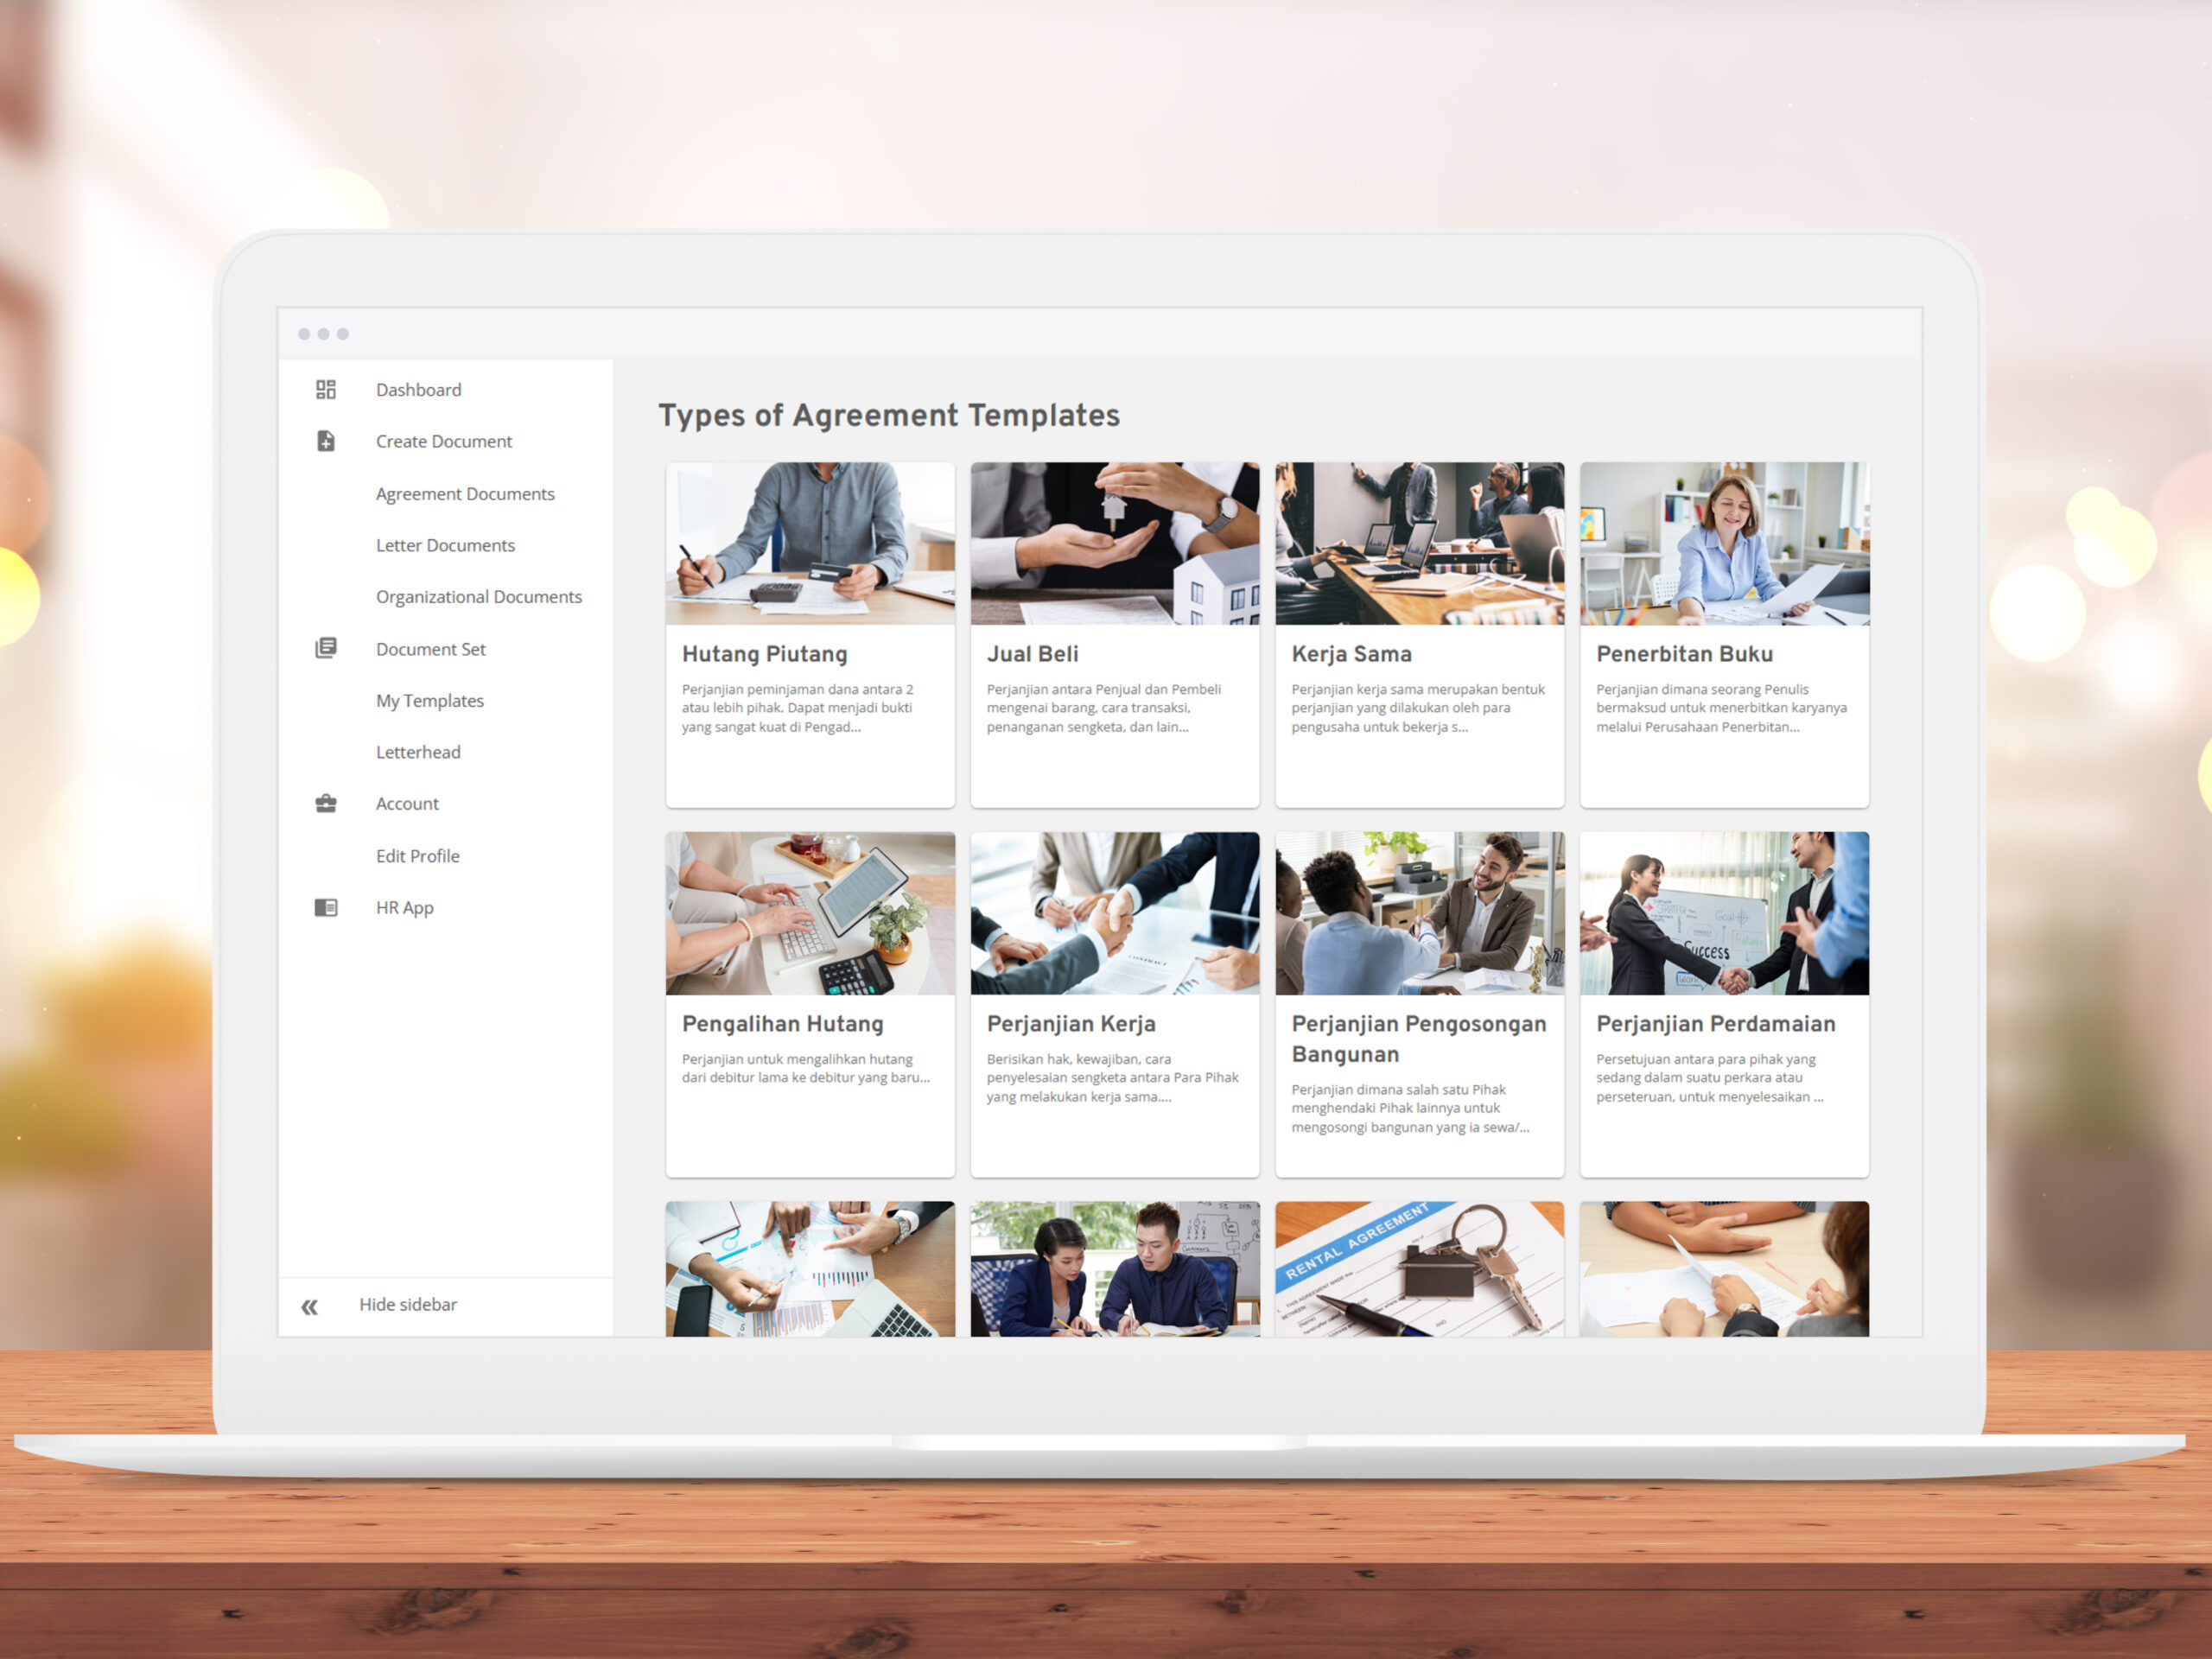The width and height of the screenshot is (2212, 1659).
Task: Click the Account icon in sidebar
Action: [331, 804]
